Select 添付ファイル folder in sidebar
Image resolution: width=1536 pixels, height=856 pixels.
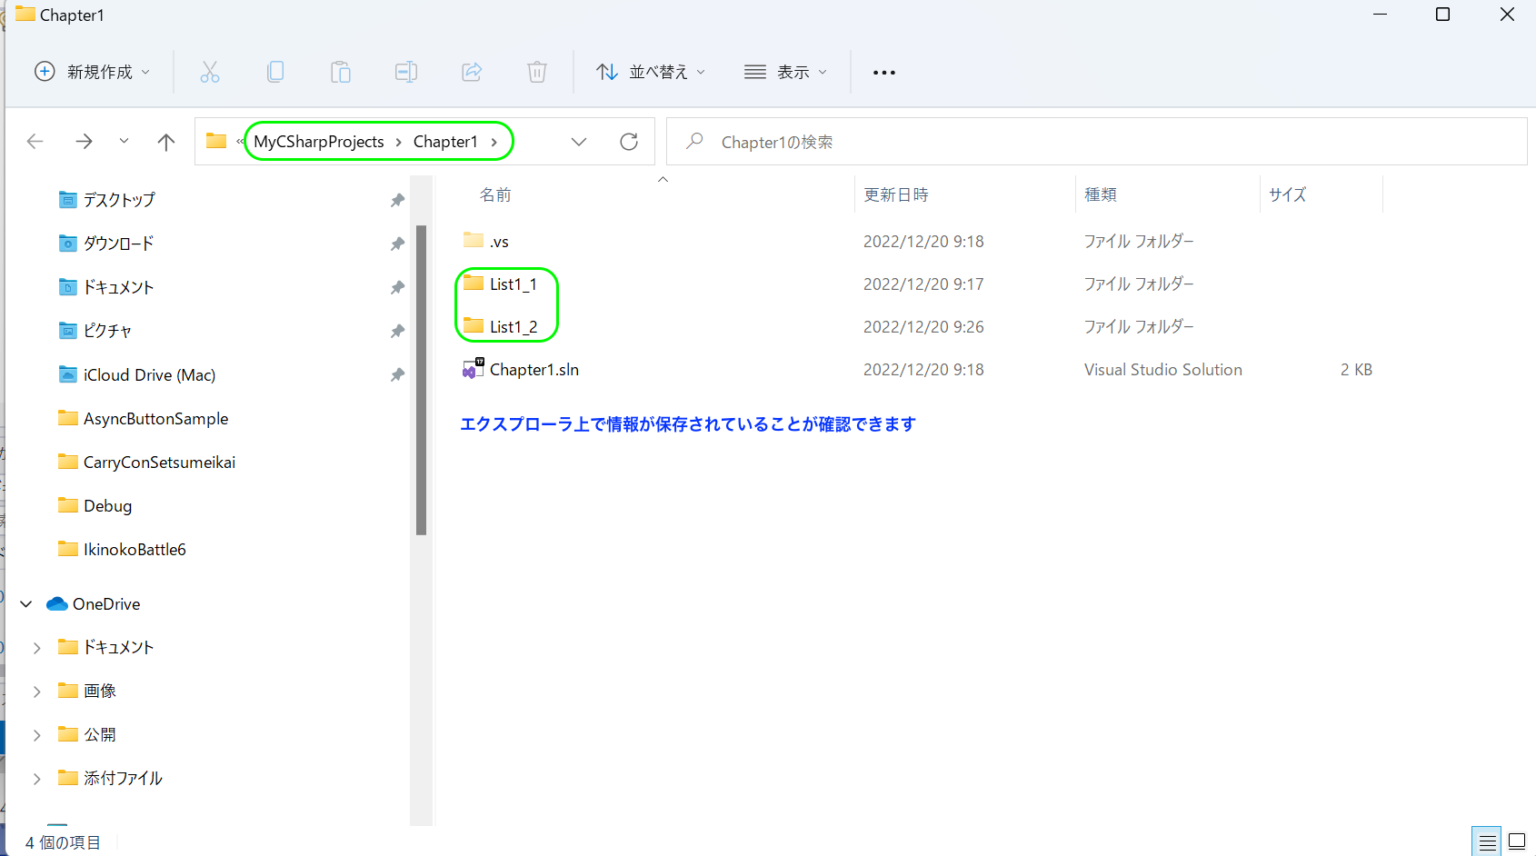[x=122, y=779]
